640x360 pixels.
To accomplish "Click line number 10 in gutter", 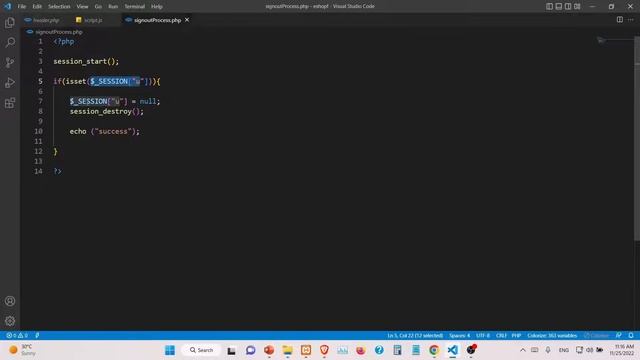I will [x=38, y=131].
